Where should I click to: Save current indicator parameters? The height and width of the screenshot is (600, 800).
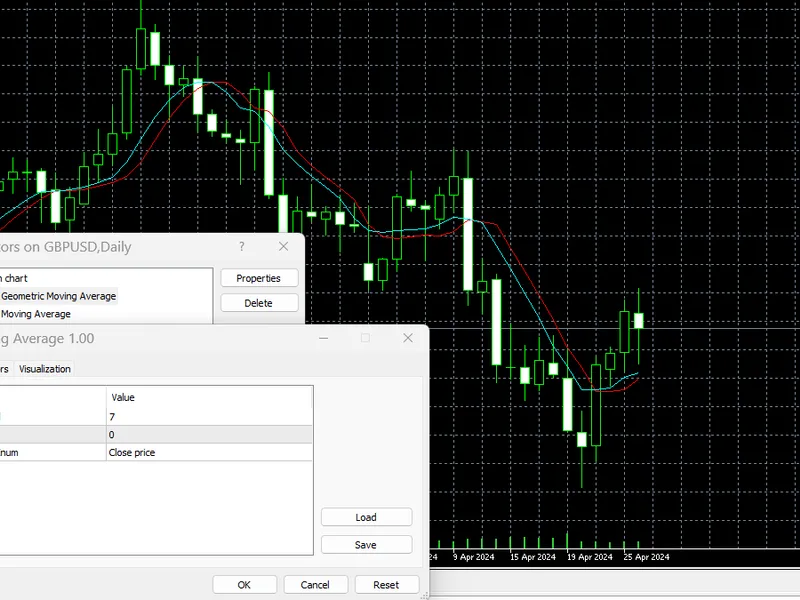click(366, 545)
